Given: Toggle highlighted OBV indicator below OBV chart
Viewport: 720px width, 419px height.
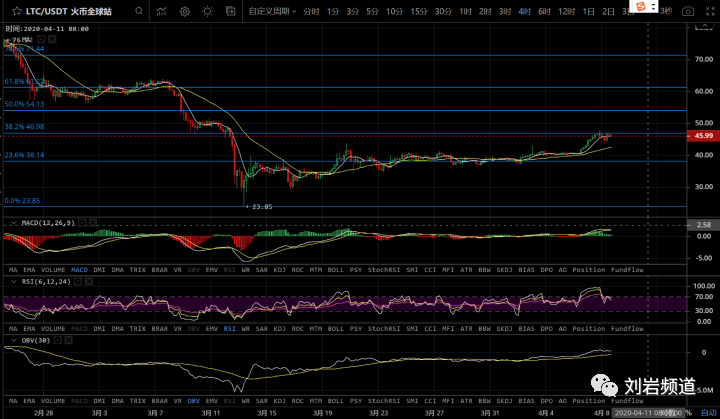Looking at the screenshot, I should 194,401.
